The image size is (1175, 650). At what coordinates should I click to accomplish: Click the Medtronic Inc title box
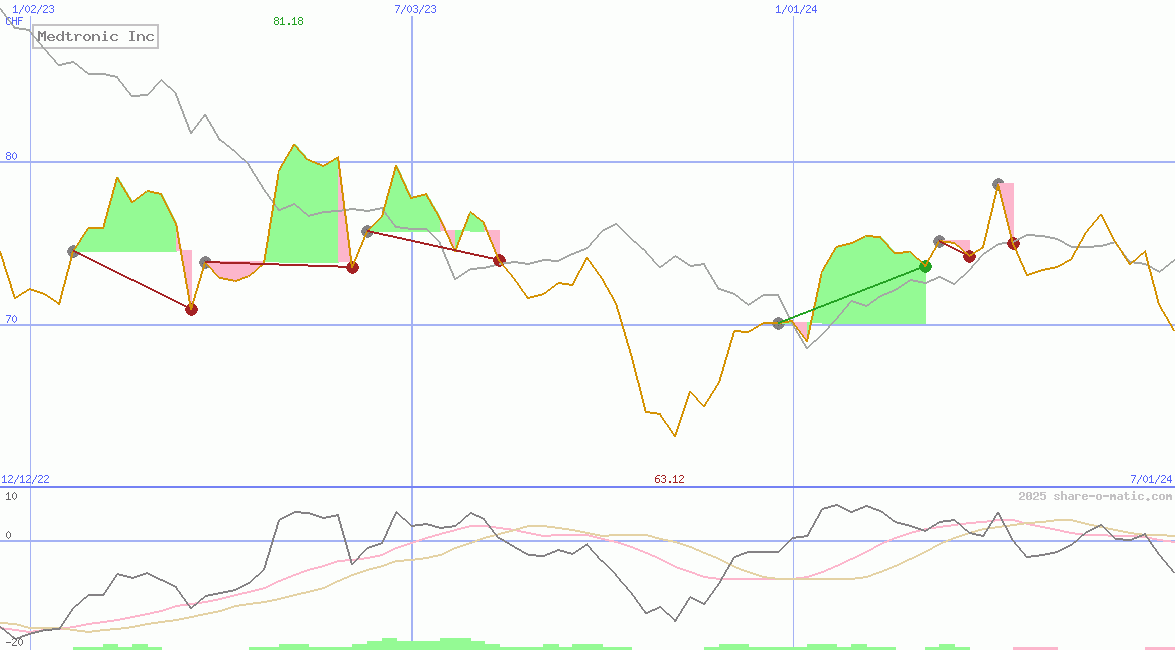(x=94, y=36)
